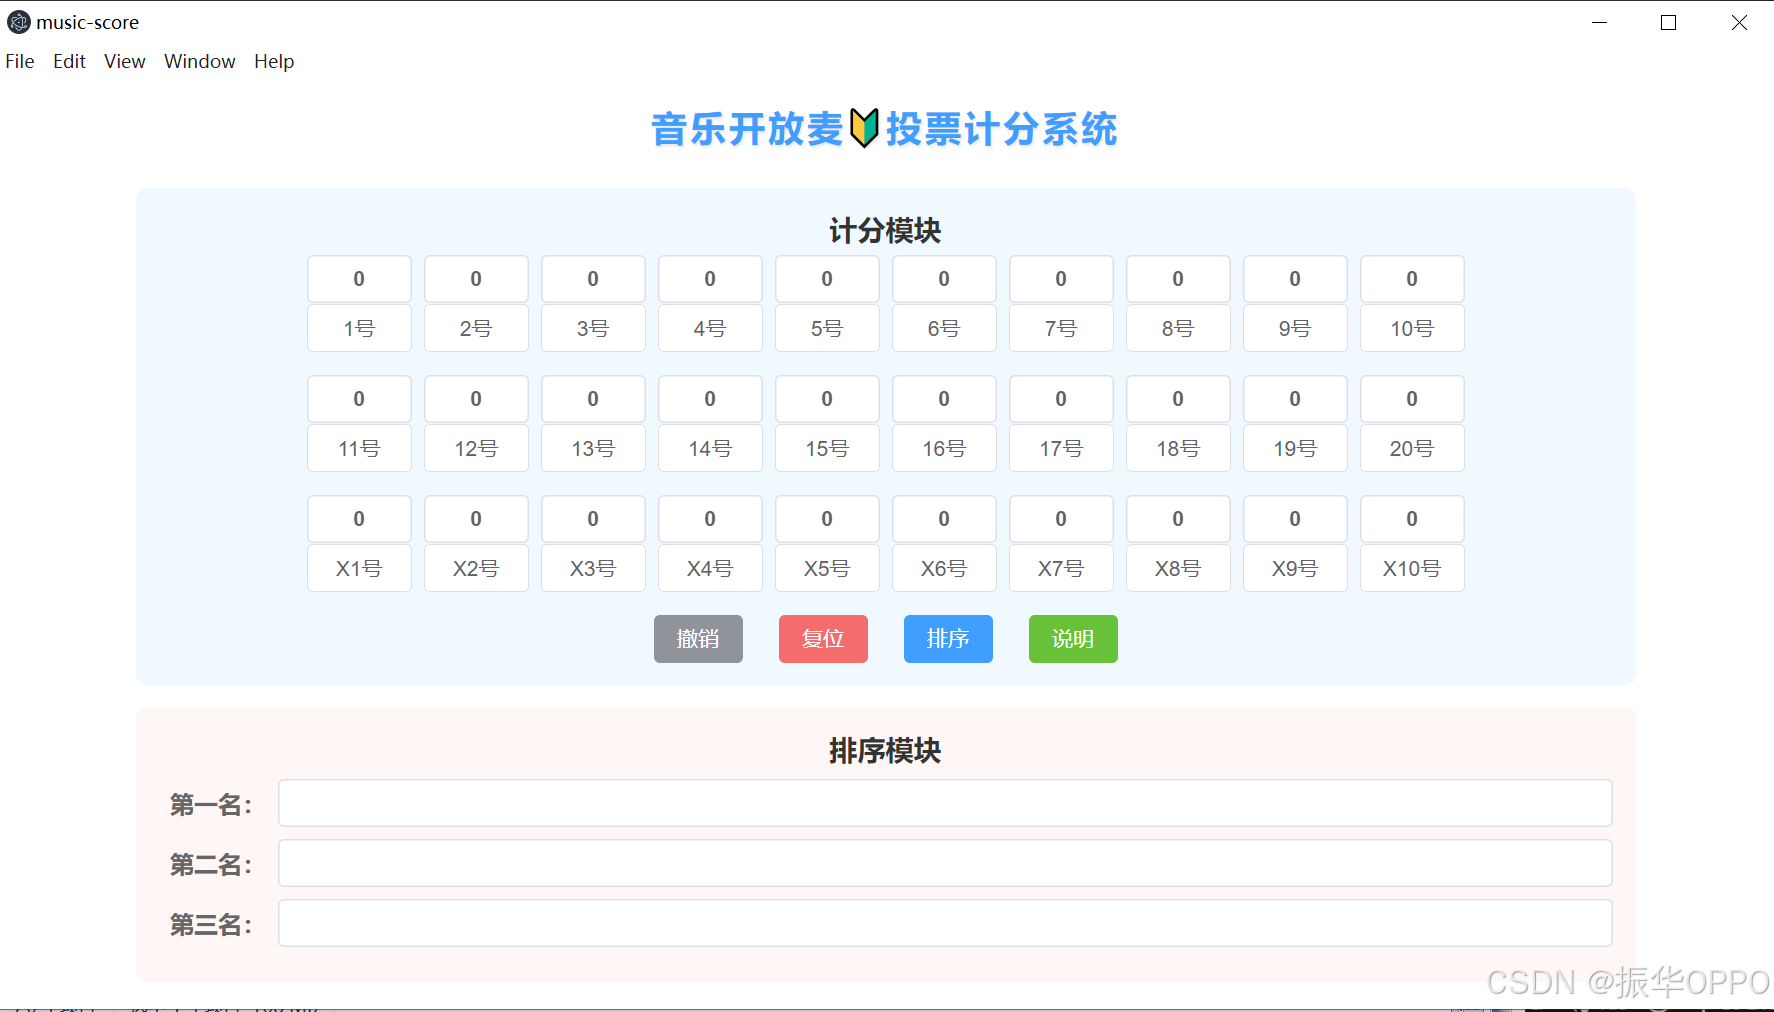Vote for contestant 20号
Screen dimensions: 1774x1012
1411,448
